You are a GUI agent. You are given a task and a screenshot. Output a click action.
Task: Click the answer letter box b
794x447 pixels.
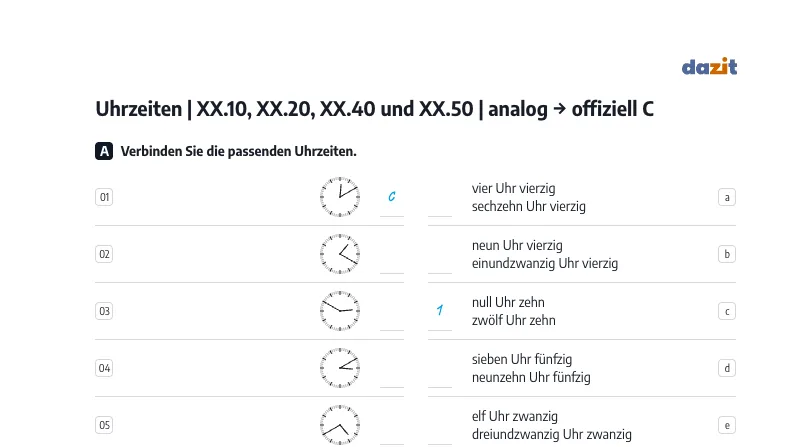point(727,254)
